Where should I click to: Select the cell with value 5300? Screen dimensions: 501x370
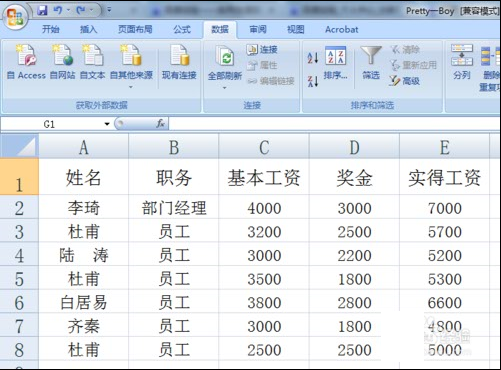coord(445,278)
